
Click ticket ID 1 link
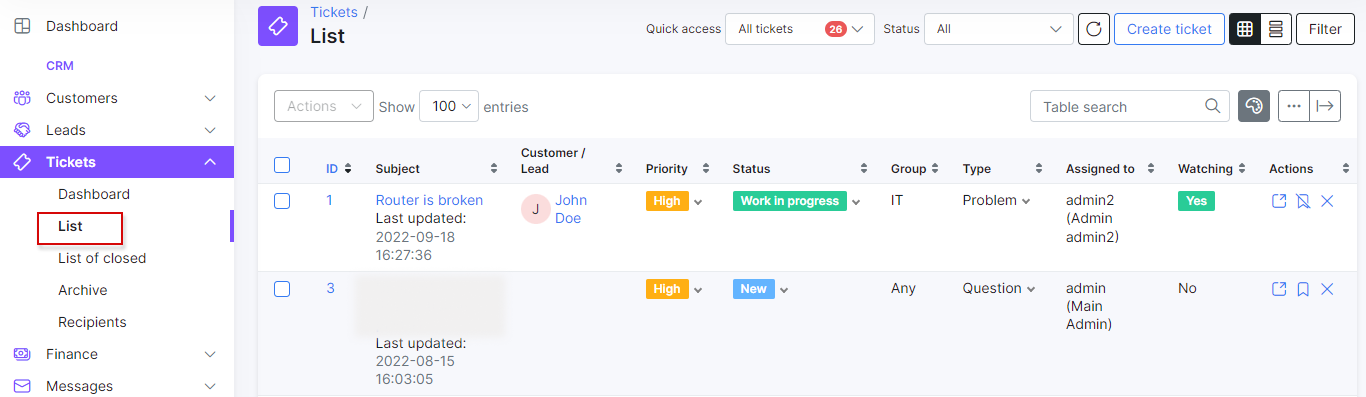coord(329,200)
